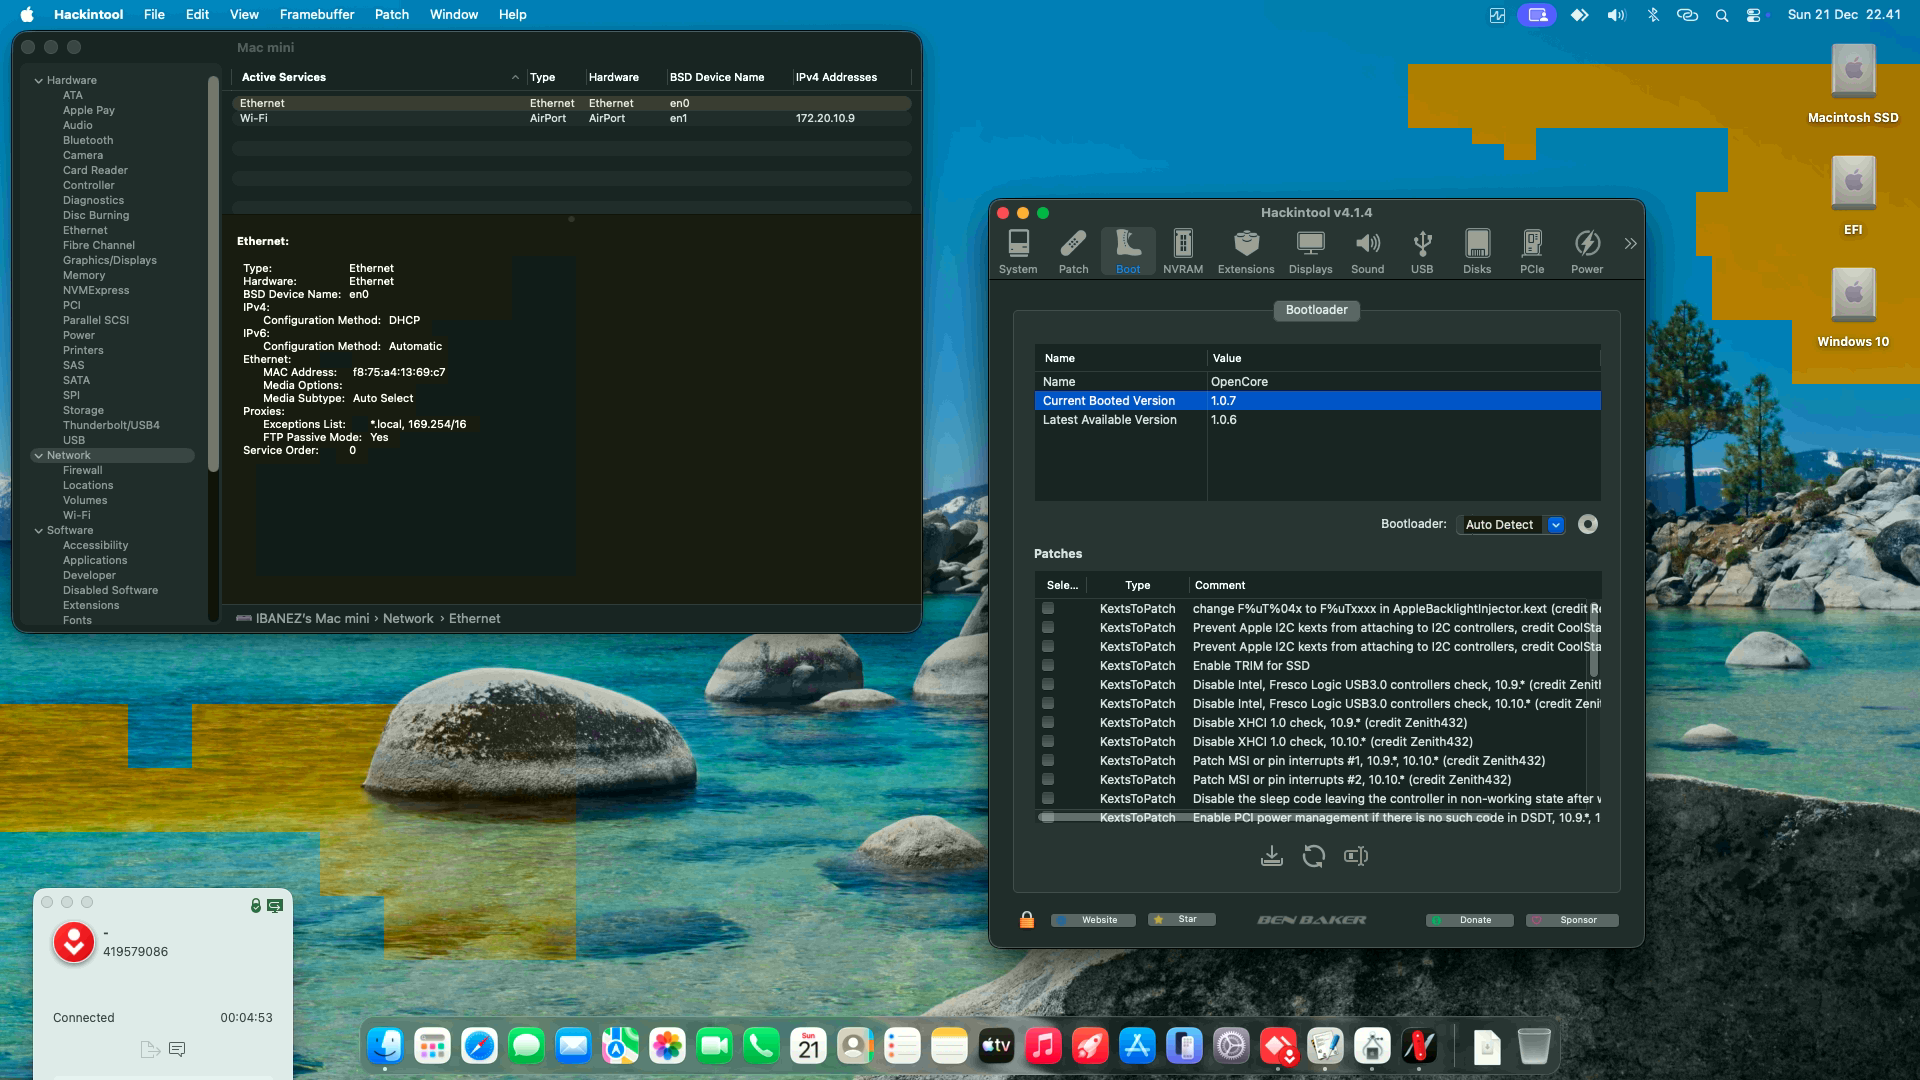Click the refresh patches icon
1920x1080 pixels.
[1314, 856]
